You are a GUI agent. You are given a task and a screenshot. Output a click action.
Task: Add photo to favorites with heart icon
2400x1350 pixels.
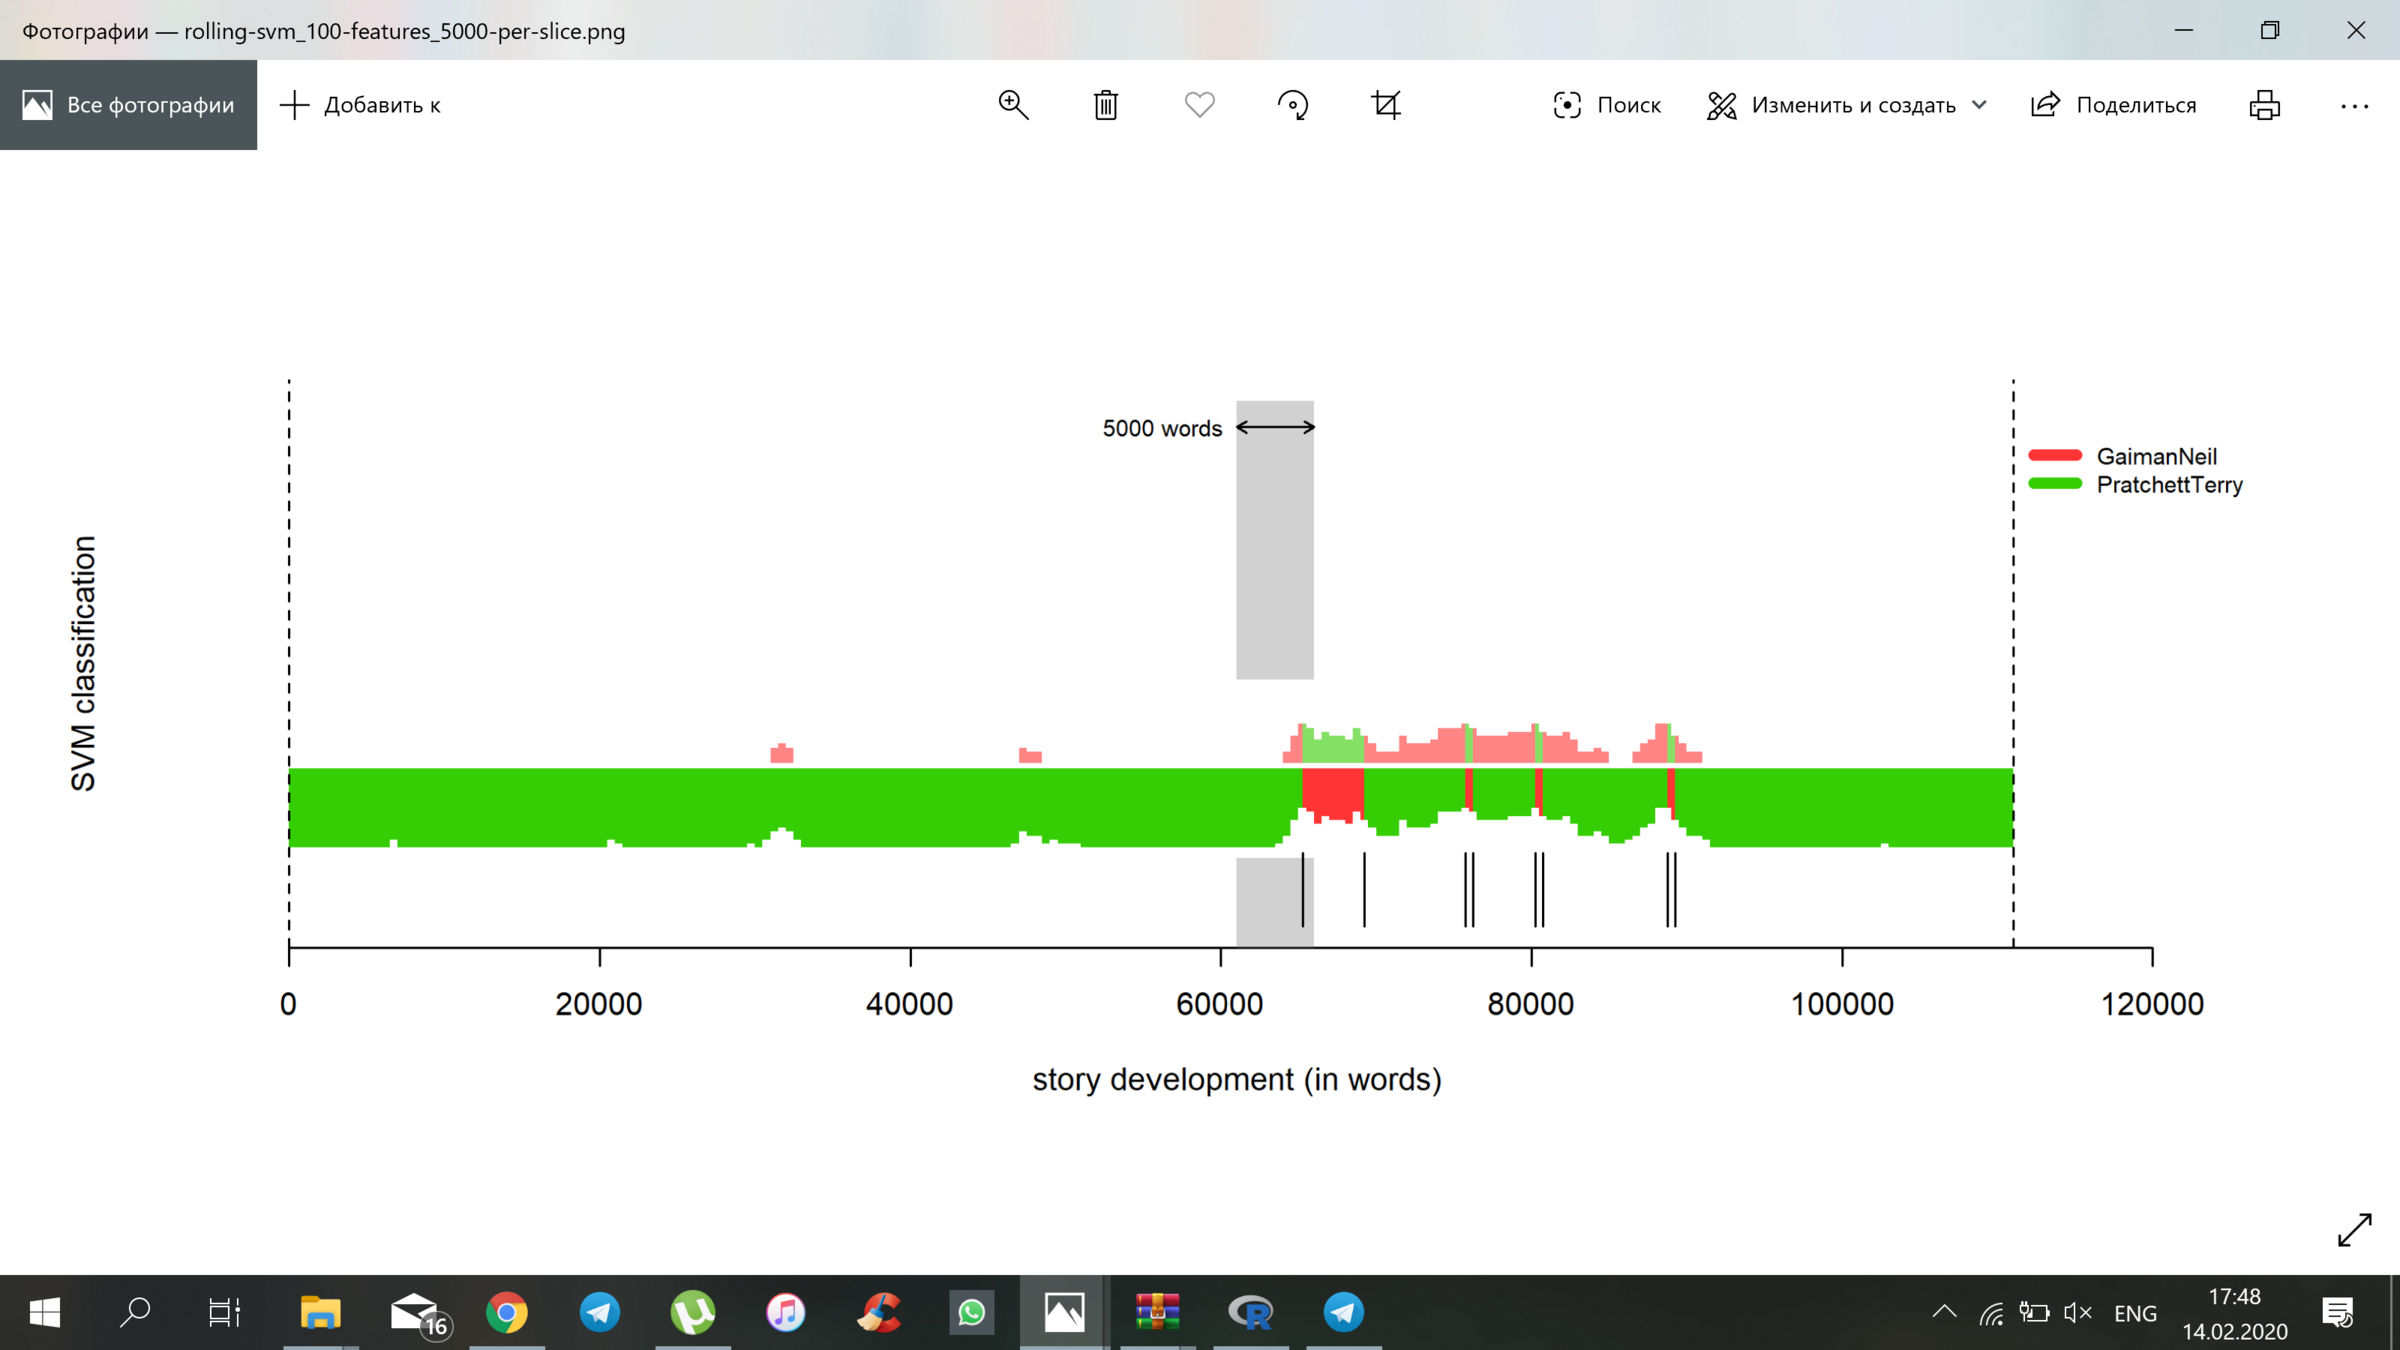(1199, 105)
